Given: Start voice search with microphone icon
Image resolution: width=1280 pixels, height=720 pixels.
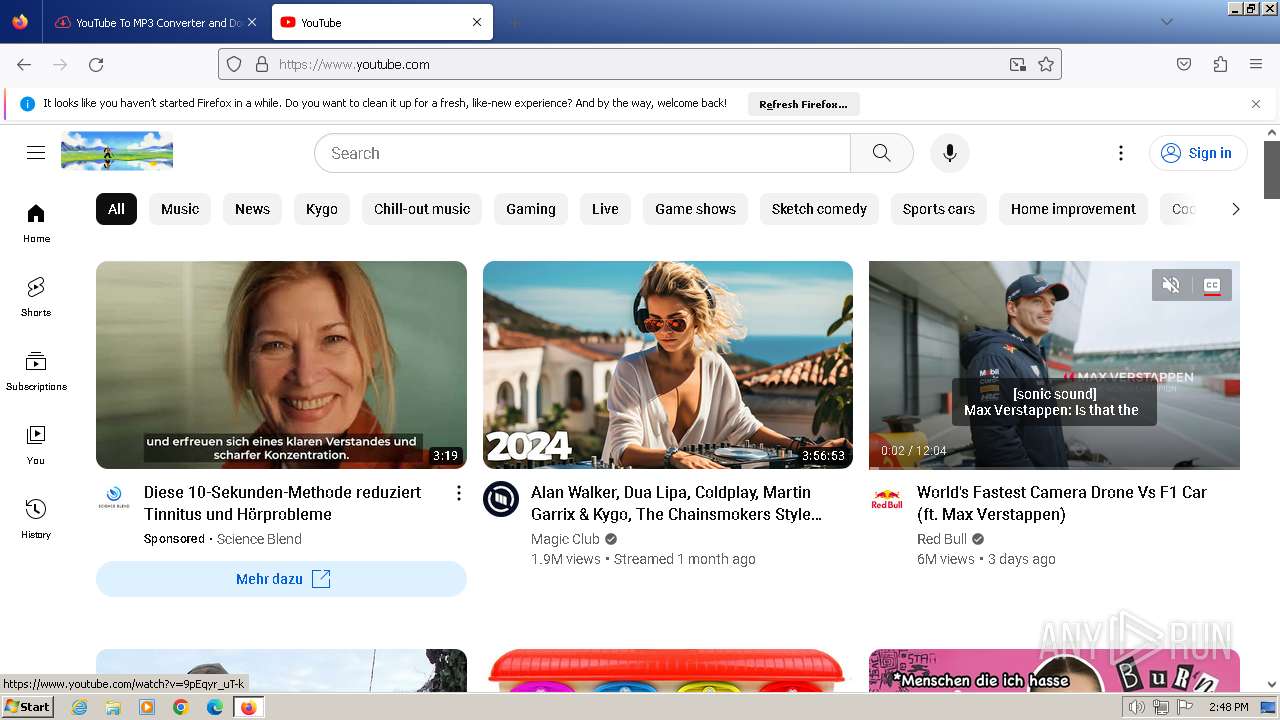Looking at the screenshot, I should [950, 153].
